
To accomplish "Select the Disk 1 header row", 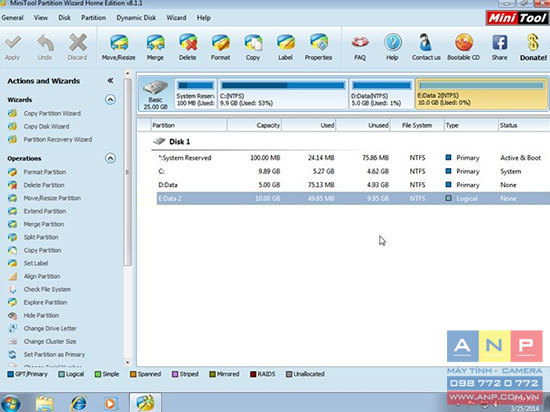I will [x=350, y=142].
